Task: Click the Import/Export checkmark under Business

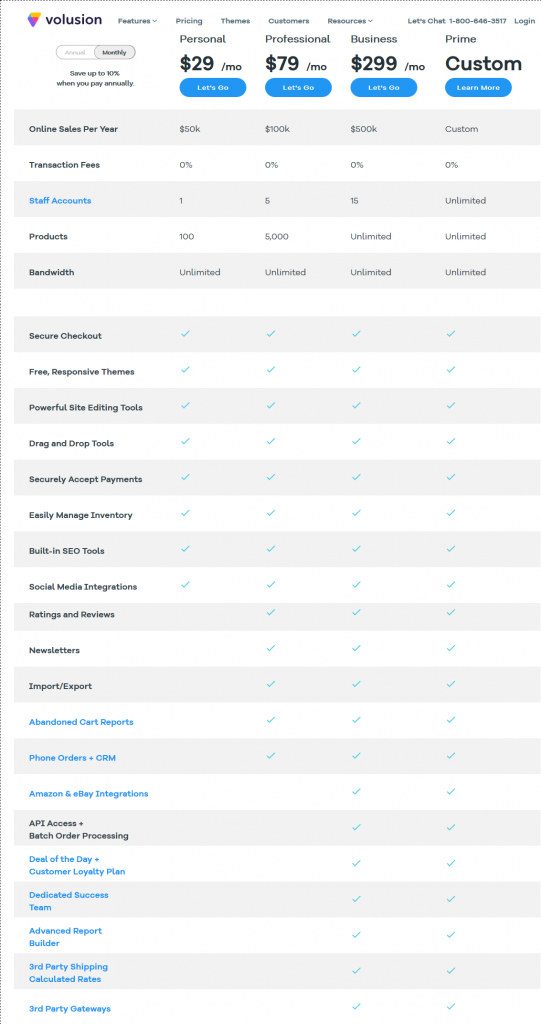Action: click(356, 684)
